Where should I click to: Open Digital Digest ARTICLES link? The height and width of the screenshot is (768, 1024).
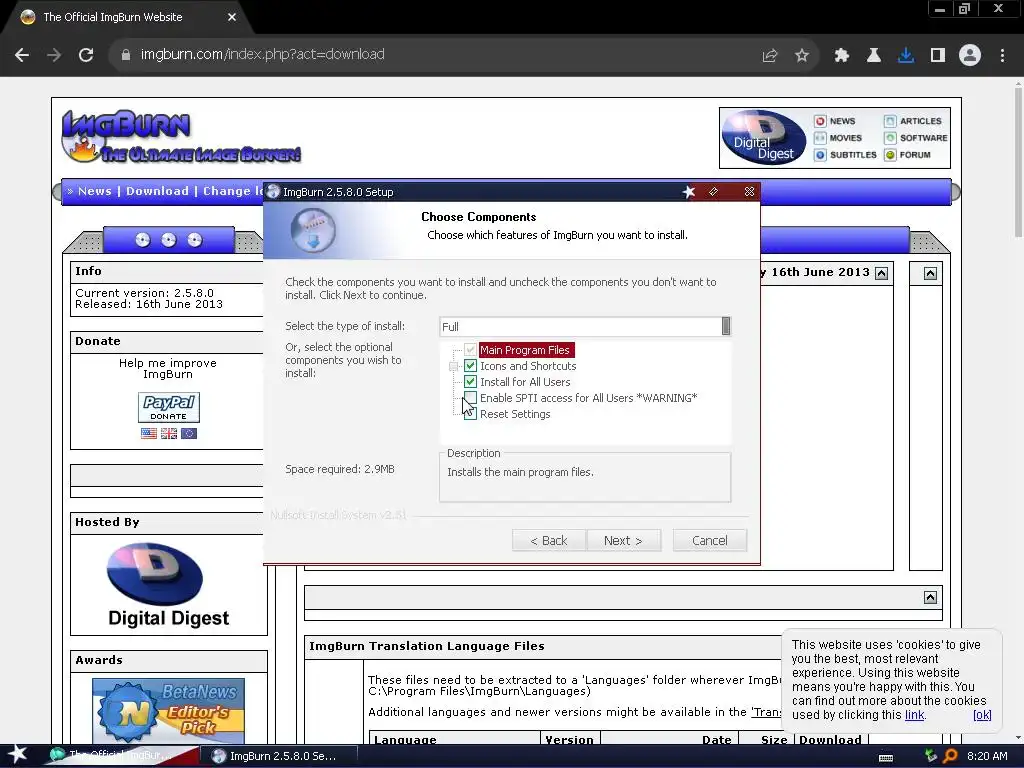pyautogui.click(x=913, y=121)
